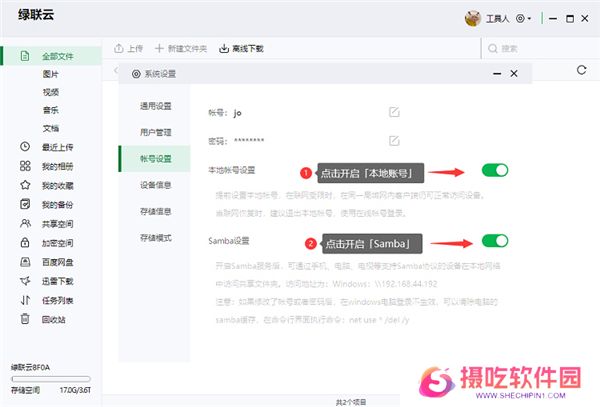Switch to 设备信息 tab

coord(155,185)
